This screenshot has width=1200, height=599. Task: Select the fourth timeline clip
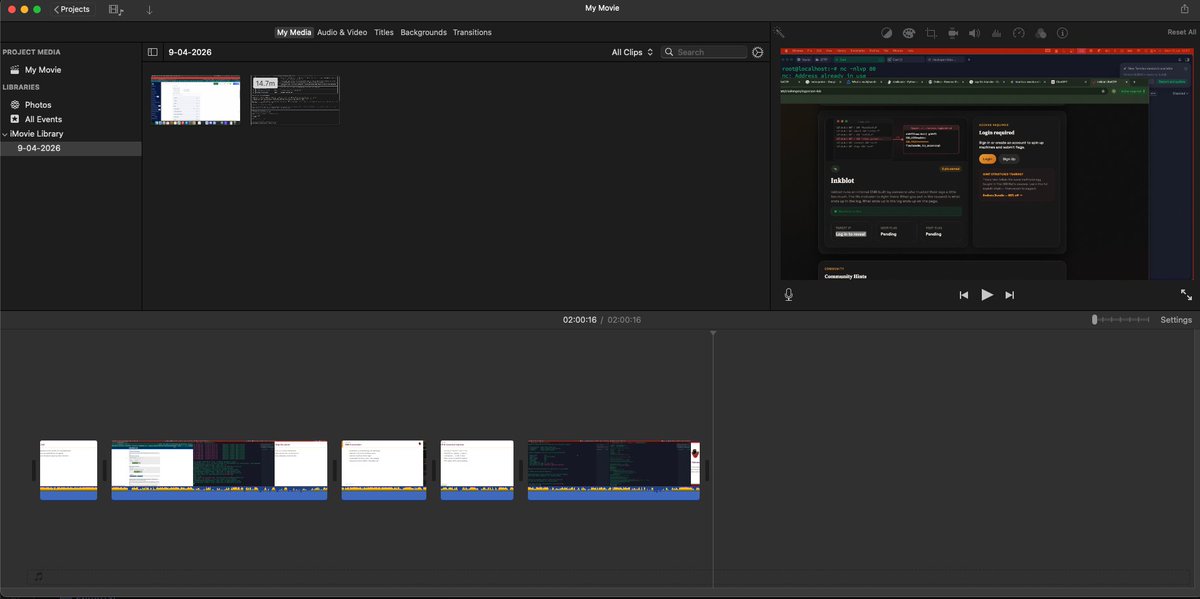coord(477,469)
